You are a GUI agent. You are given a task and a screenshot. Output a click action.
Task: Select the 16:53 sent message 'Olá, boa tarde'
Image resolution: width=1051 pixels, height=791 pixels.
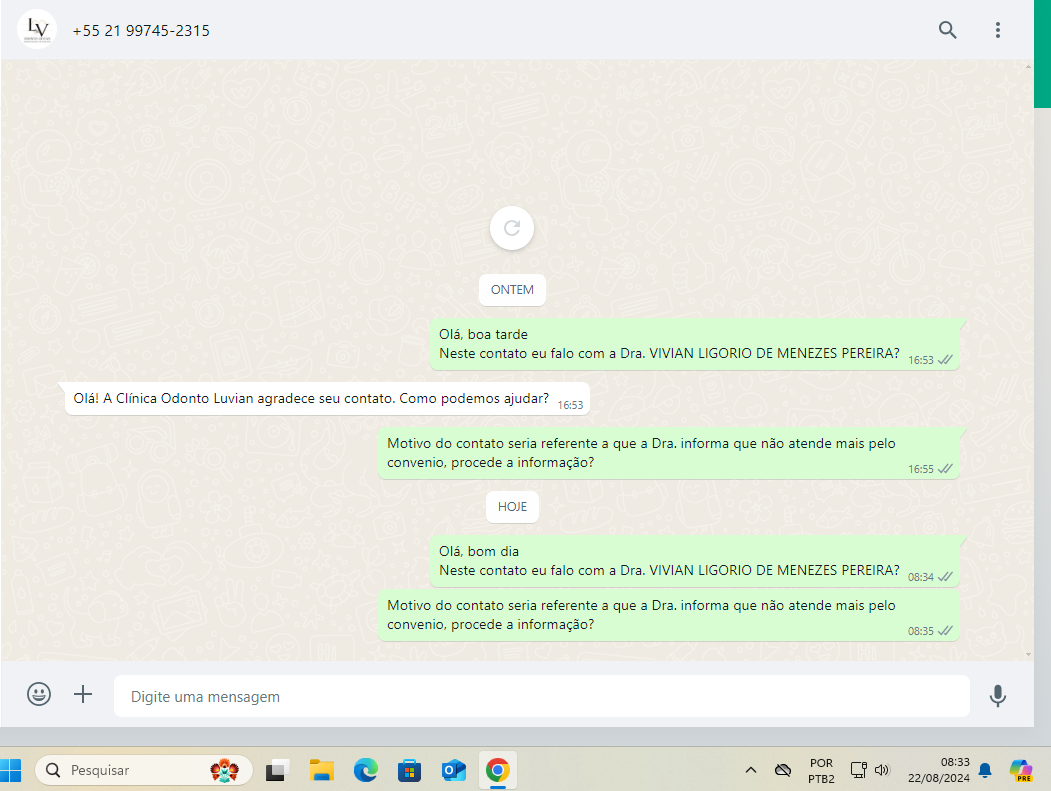click(x=694, y=344)
